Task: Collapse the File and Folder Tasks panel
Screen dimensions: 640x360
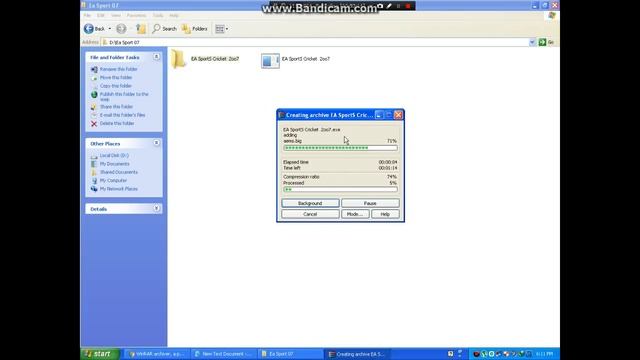Action: (156, 57)
